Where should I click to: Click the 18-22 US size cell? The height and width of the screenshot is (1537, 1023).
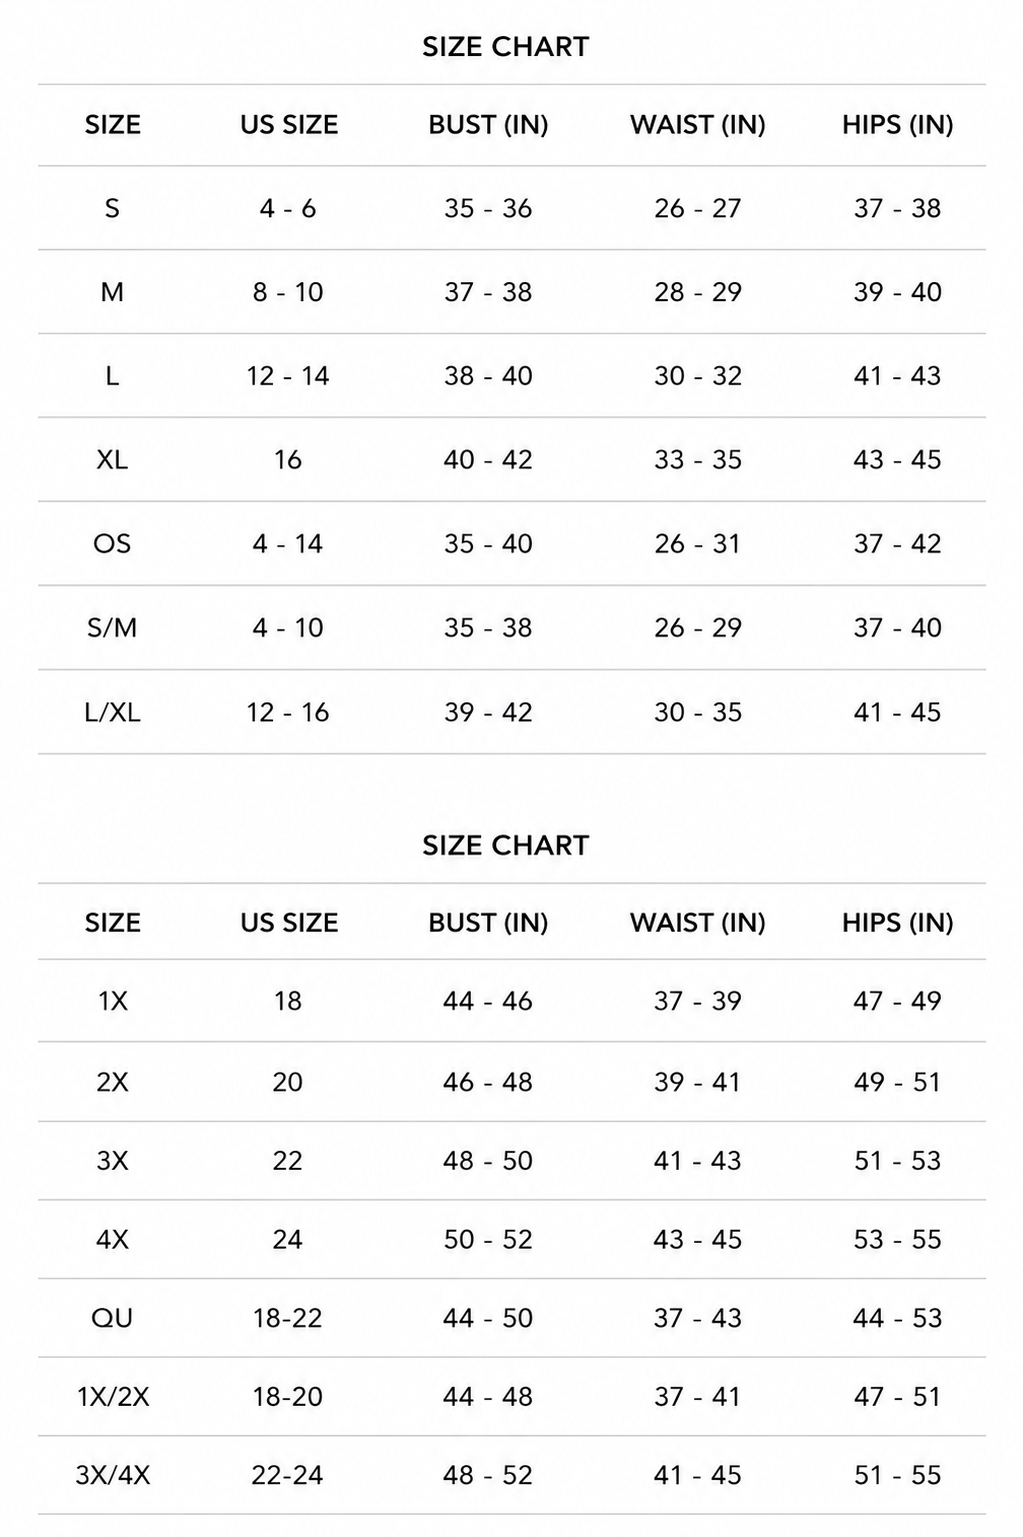tap(288, 1318)
